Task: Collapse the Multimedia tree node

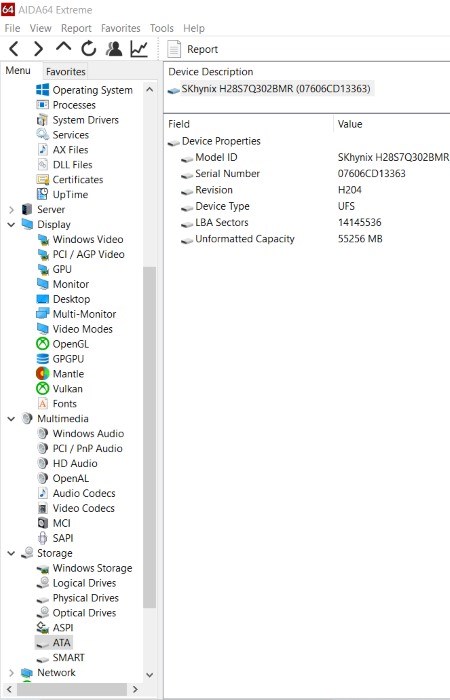Action: tap(11, 418)
